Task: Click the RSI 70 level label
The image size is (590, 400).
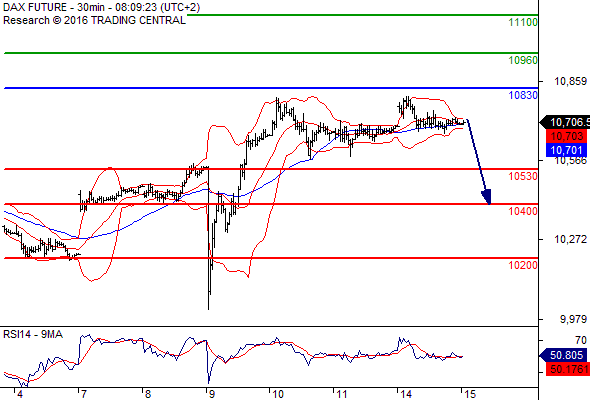Action: point(581,340)
